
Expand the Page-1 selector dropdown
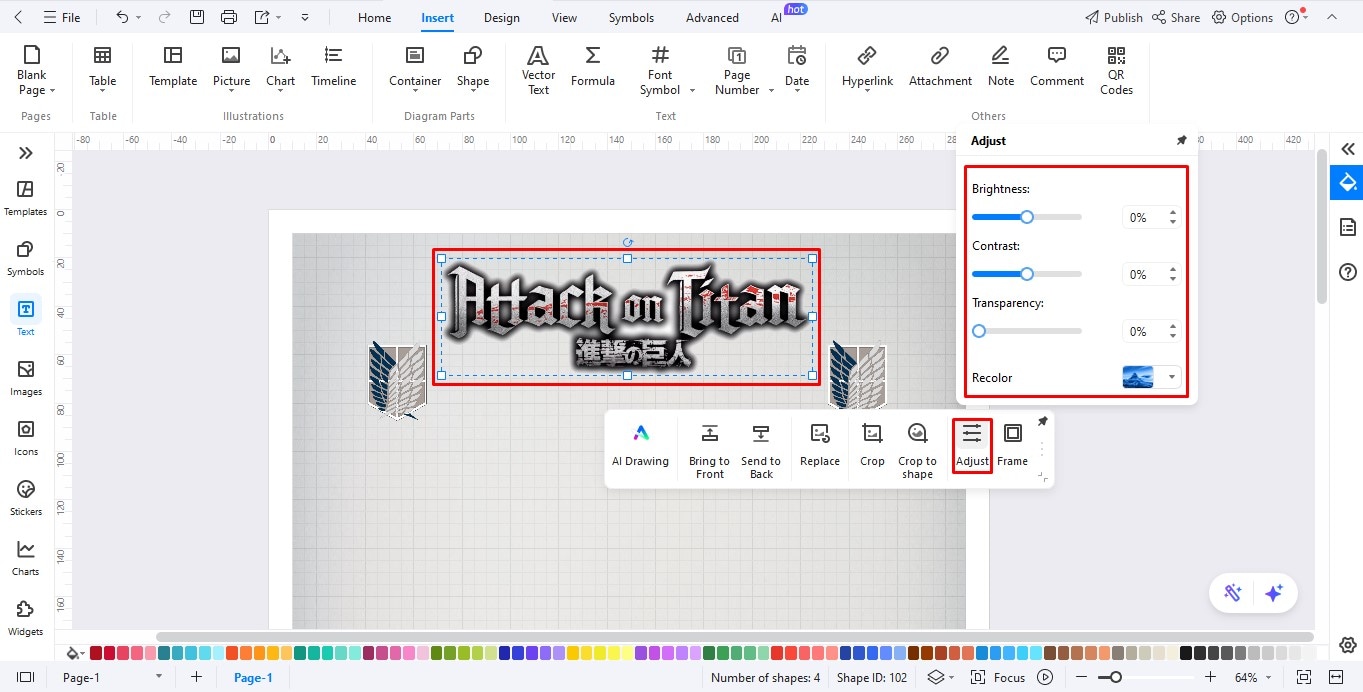(x=158, y=677)
